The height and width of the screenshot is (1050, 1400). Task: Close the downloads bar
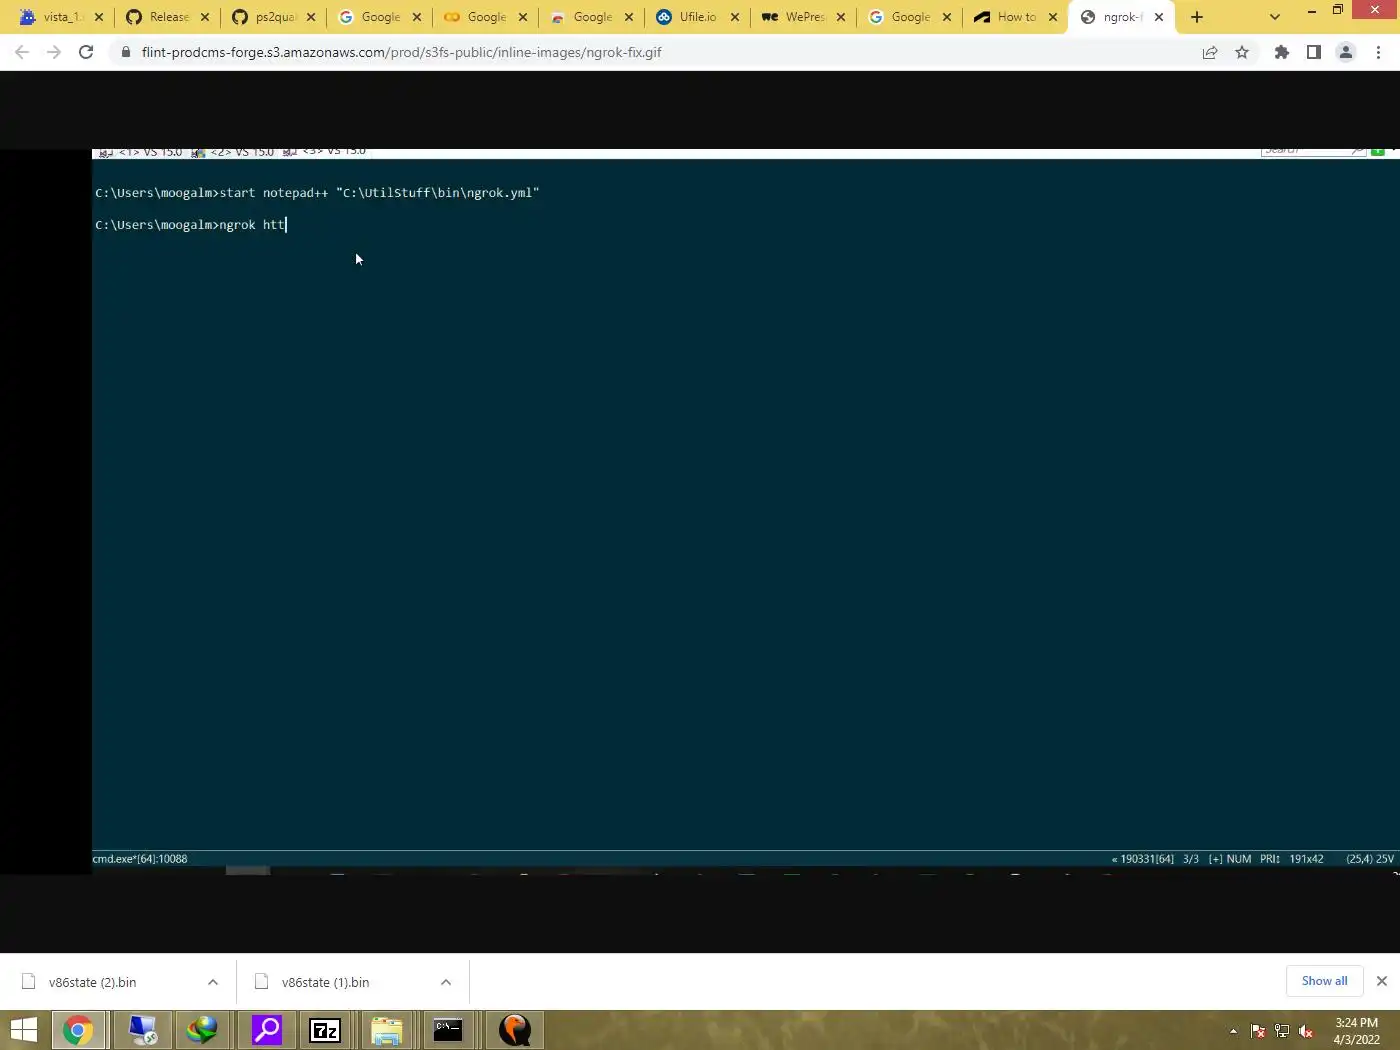pyautogui.click(x=1382, y=981)
